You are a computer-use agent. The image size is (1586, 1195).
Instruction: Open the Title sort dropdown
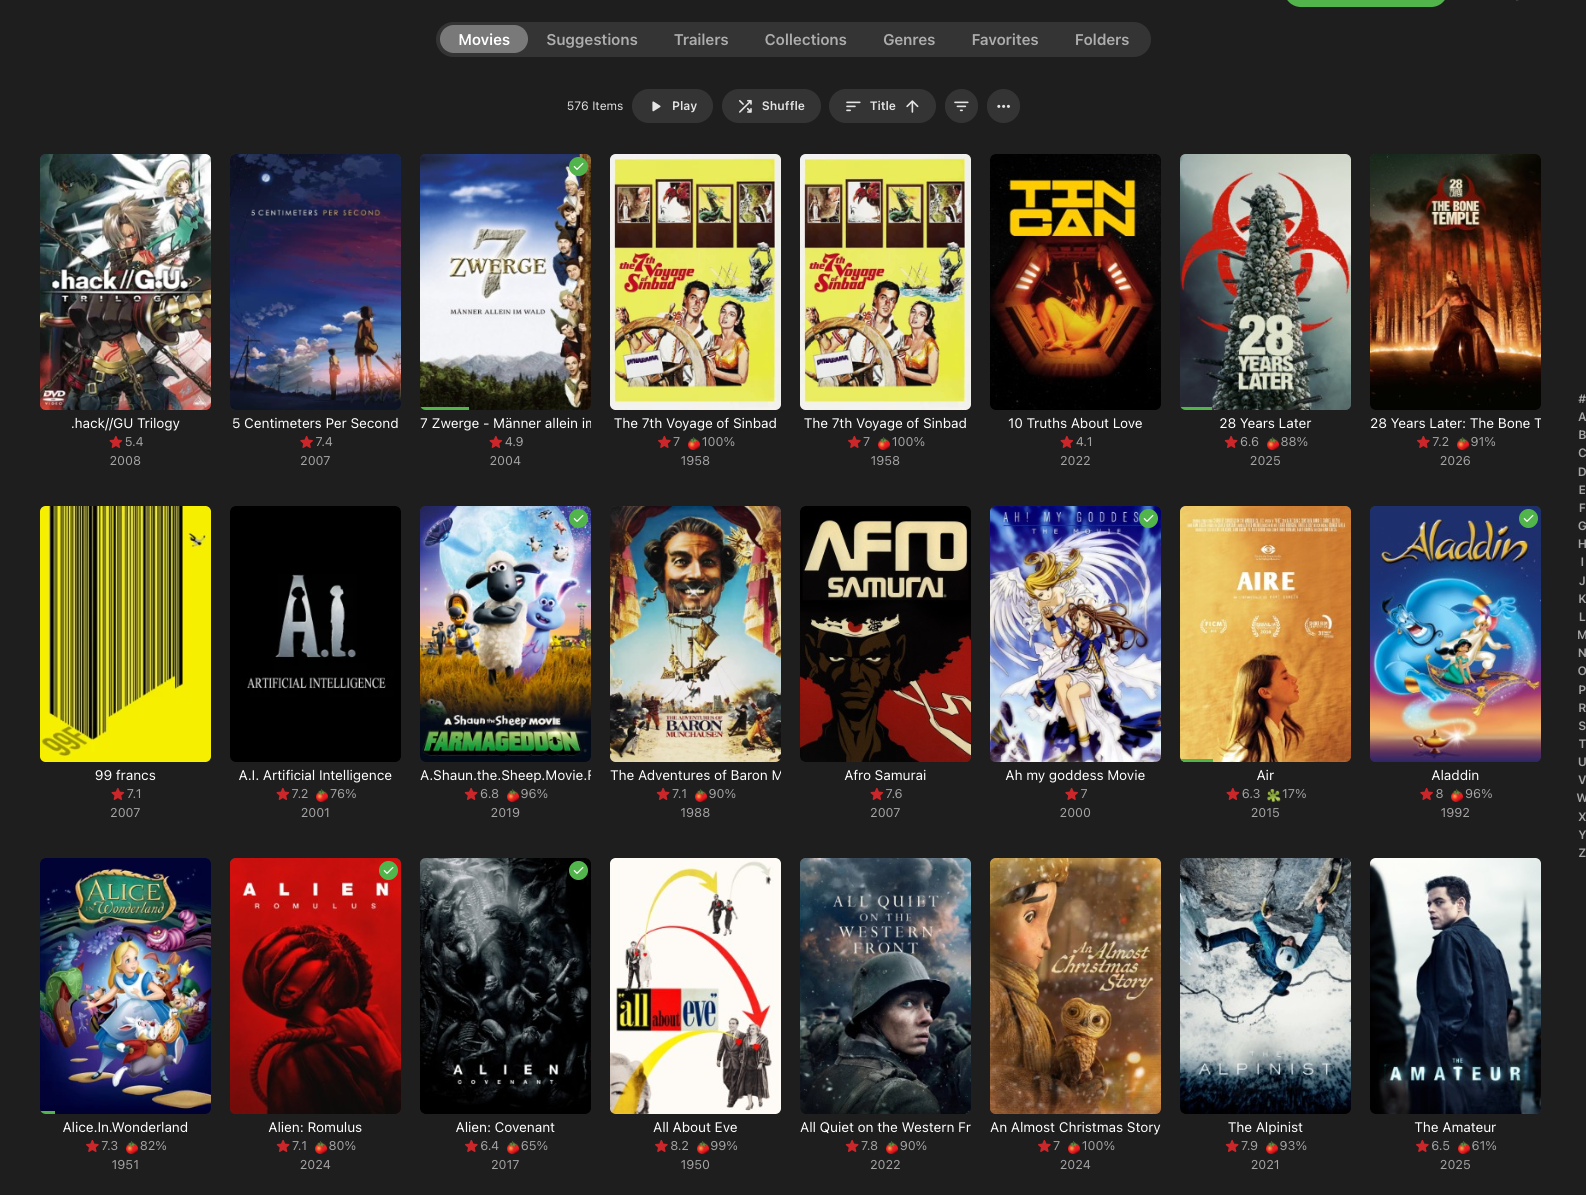point(882,106)
